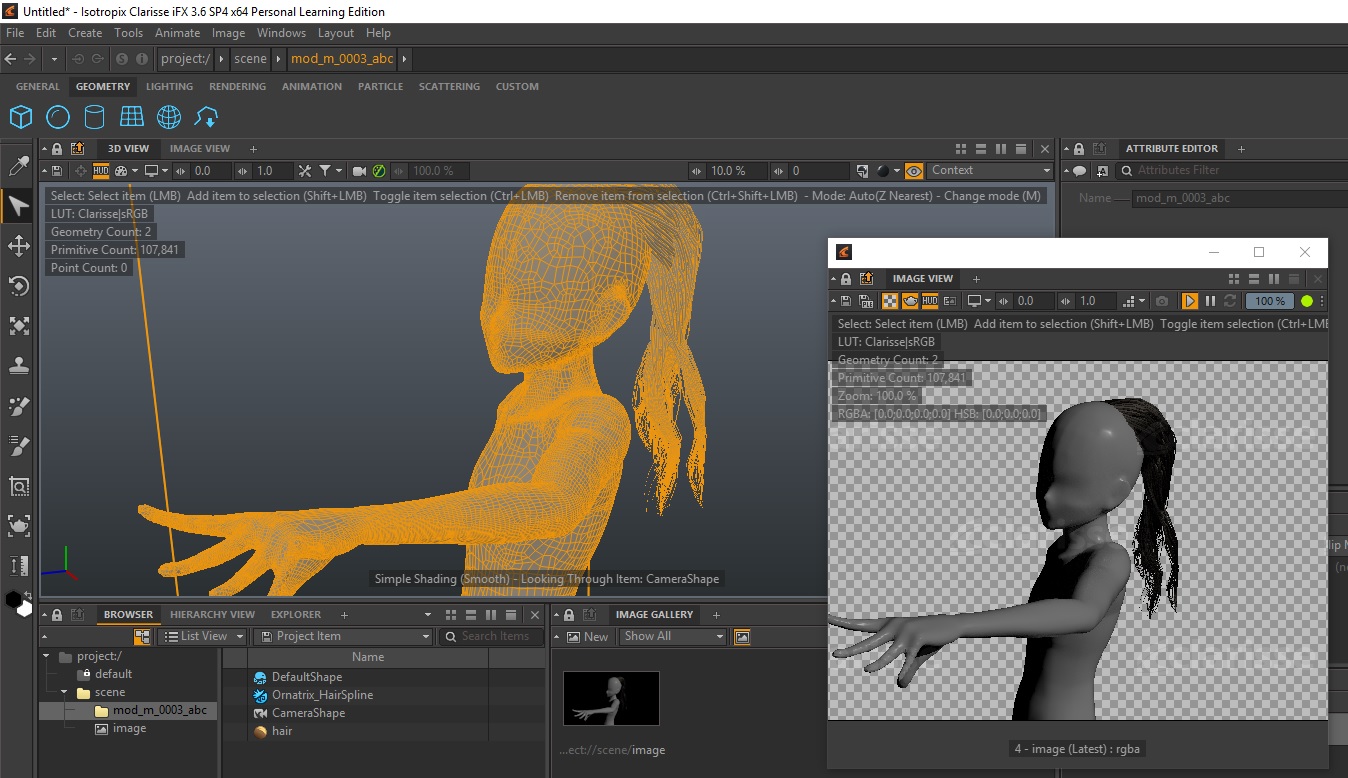Screen dimensions: 1348x778
Task: Select Ornatrix_HairSpline in the browser list
Action: coord(321,695)
